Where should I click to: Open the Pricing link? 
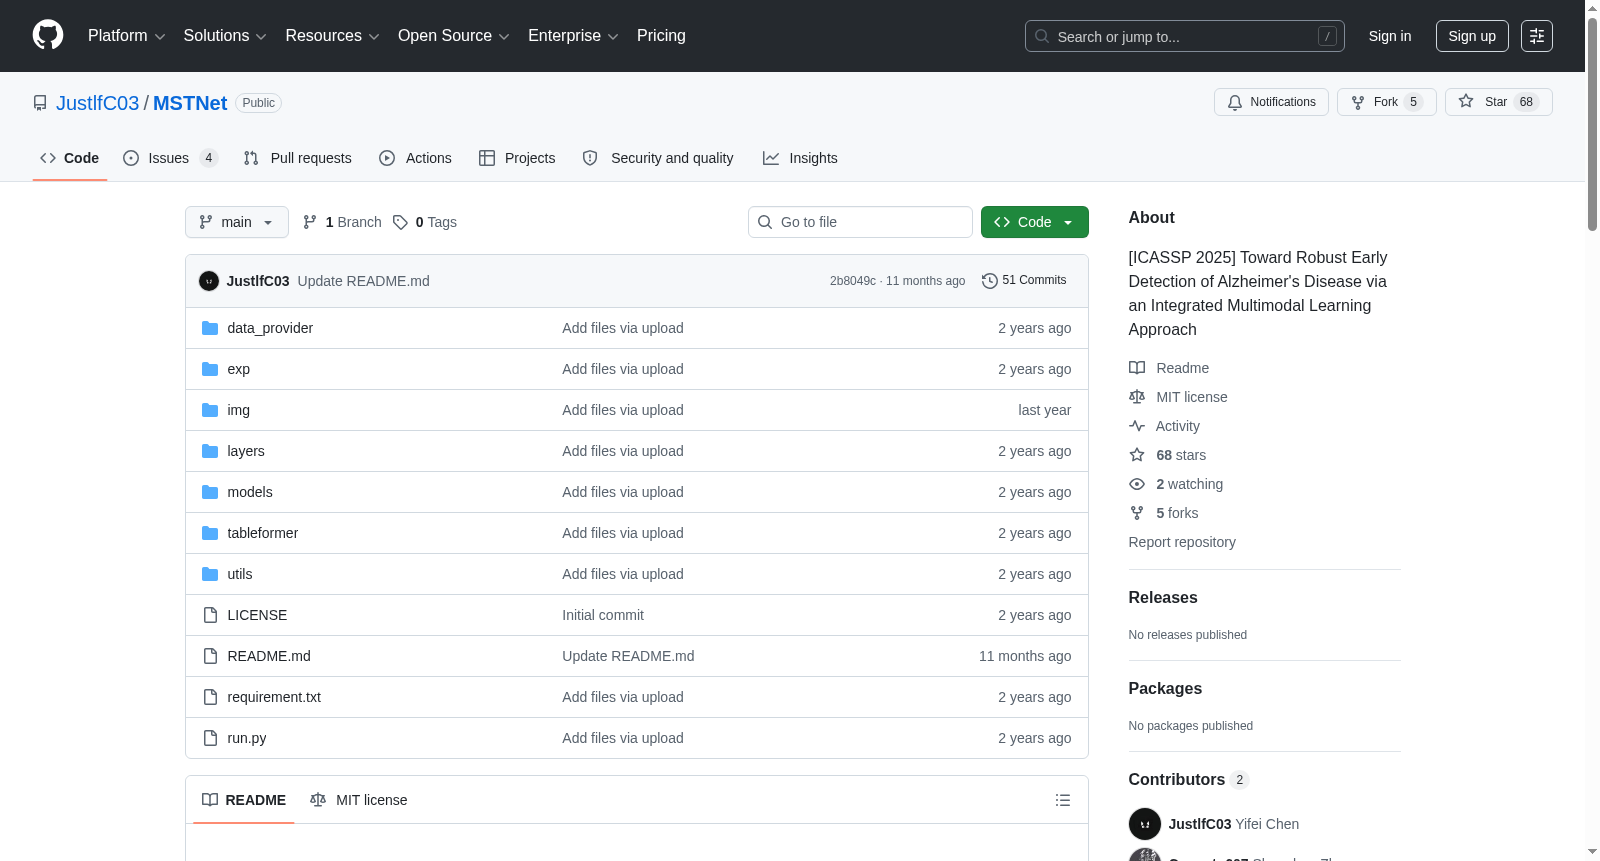pos(661,36)
